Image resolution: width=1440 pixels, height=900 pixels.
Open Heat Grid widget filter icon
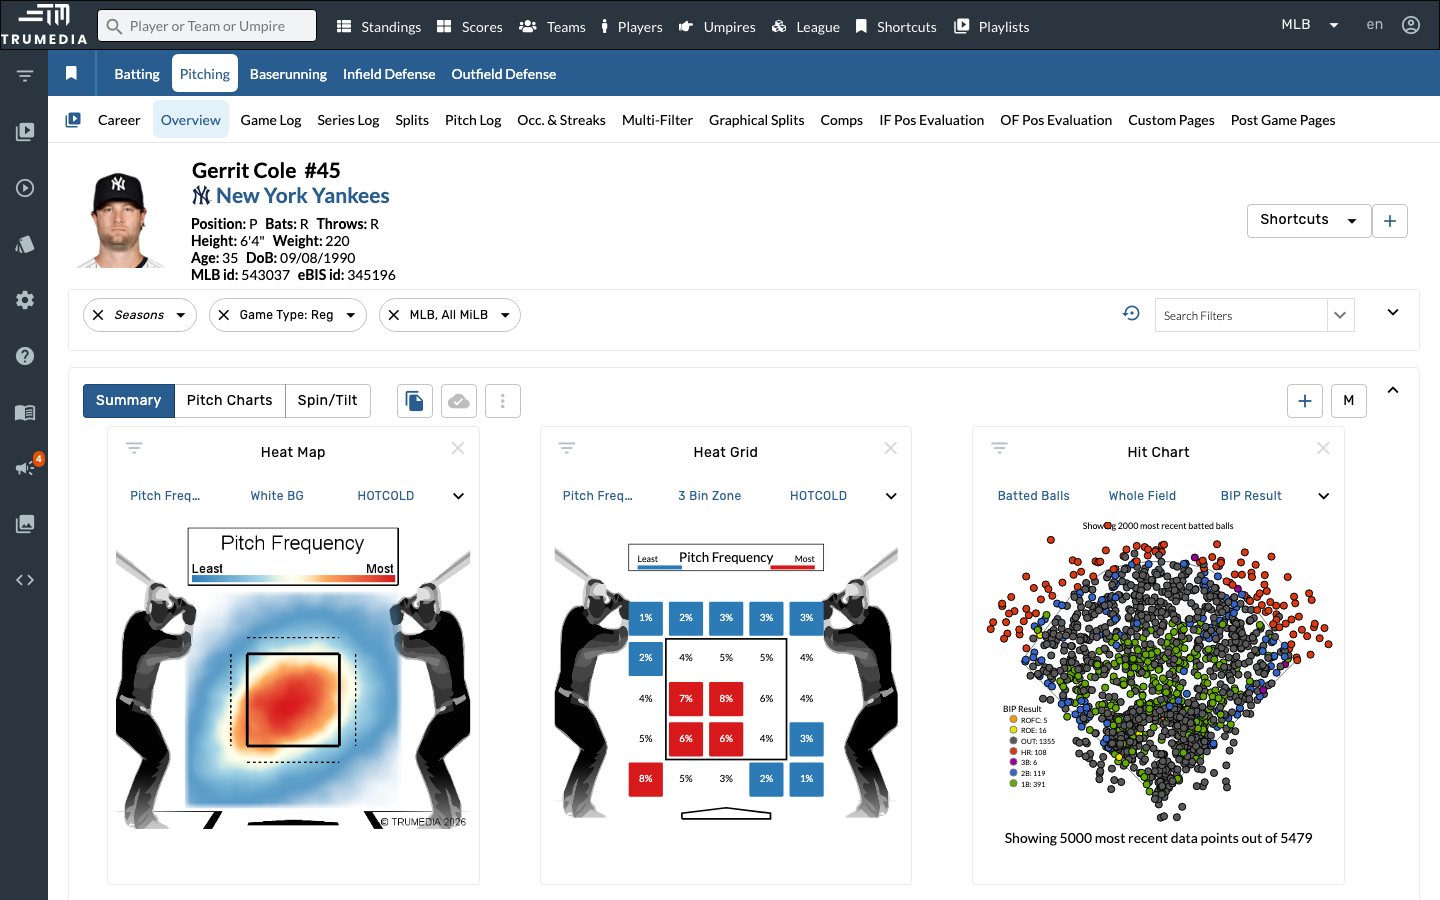pos(567,448)
